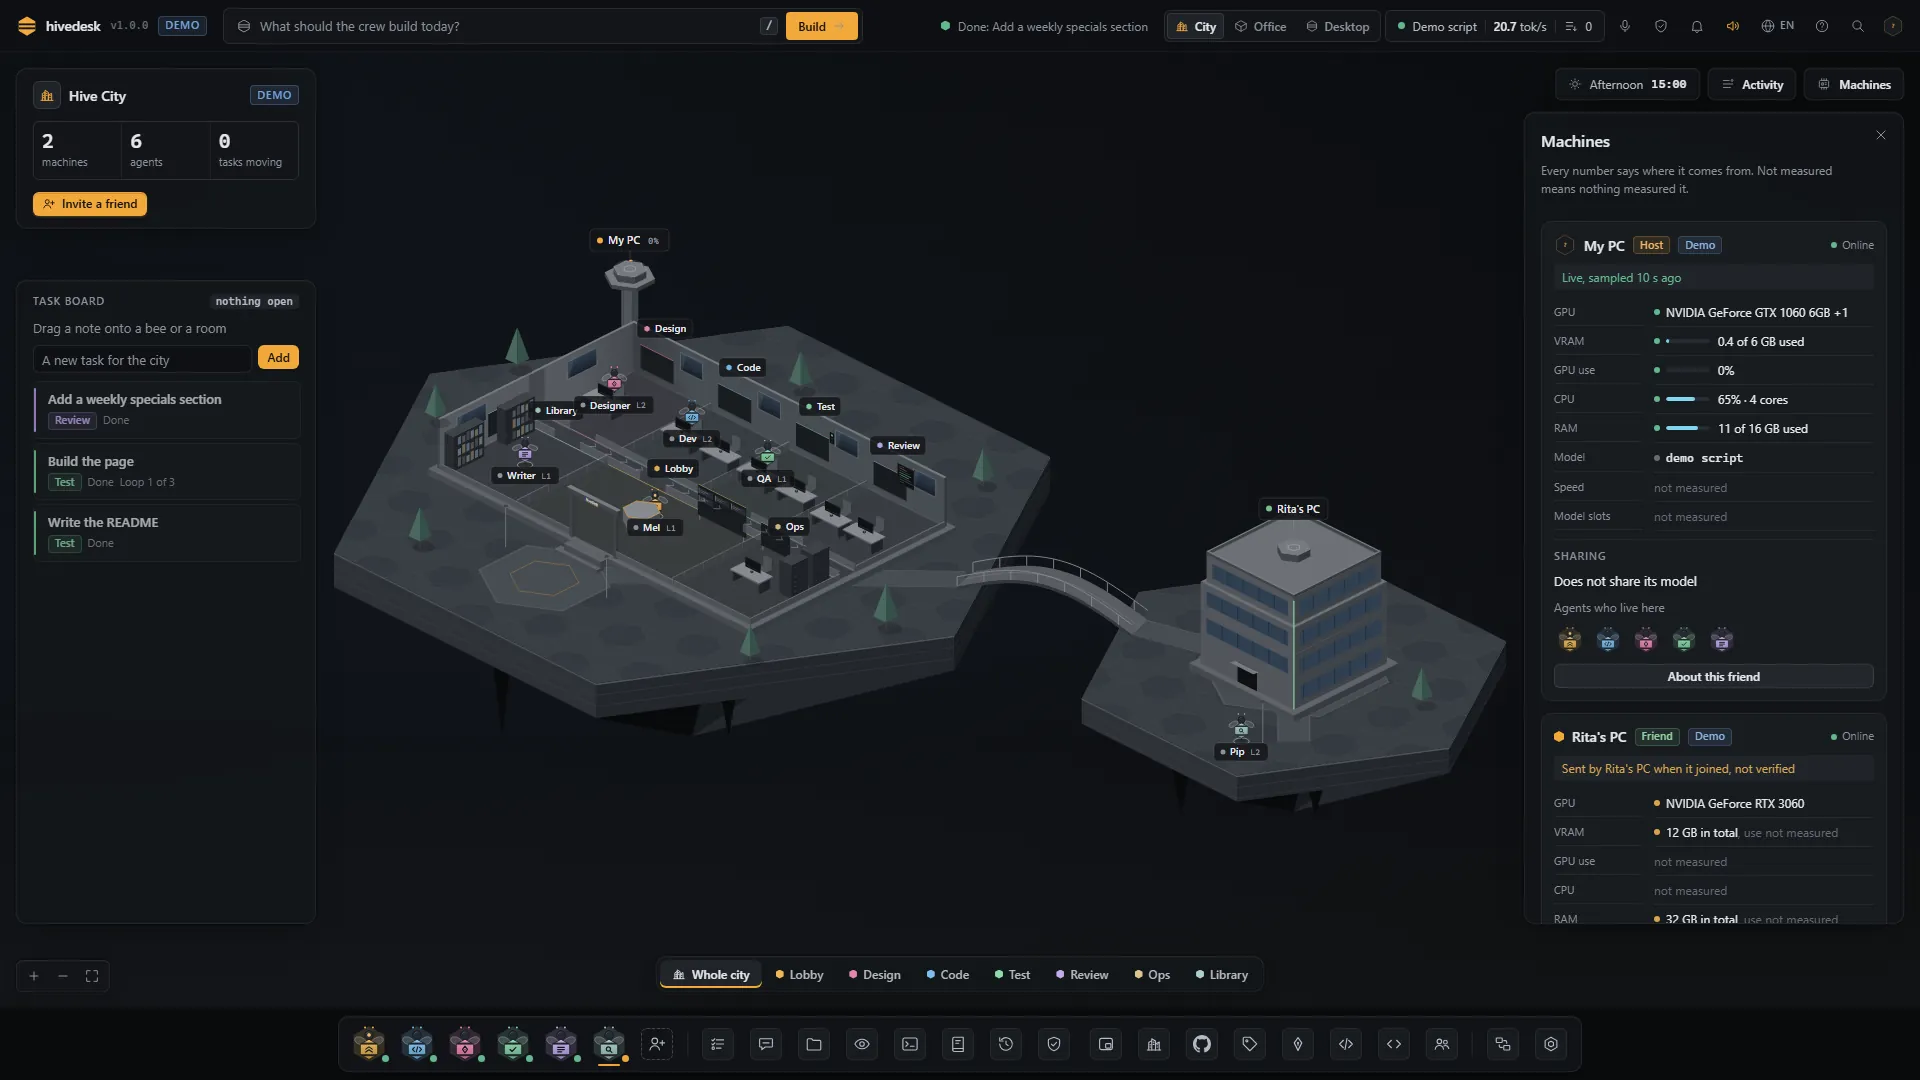The width and height of the screenshot is (1920, 1080).
Task: Select the Lobby room filter
Action: [x=799, y=975]
